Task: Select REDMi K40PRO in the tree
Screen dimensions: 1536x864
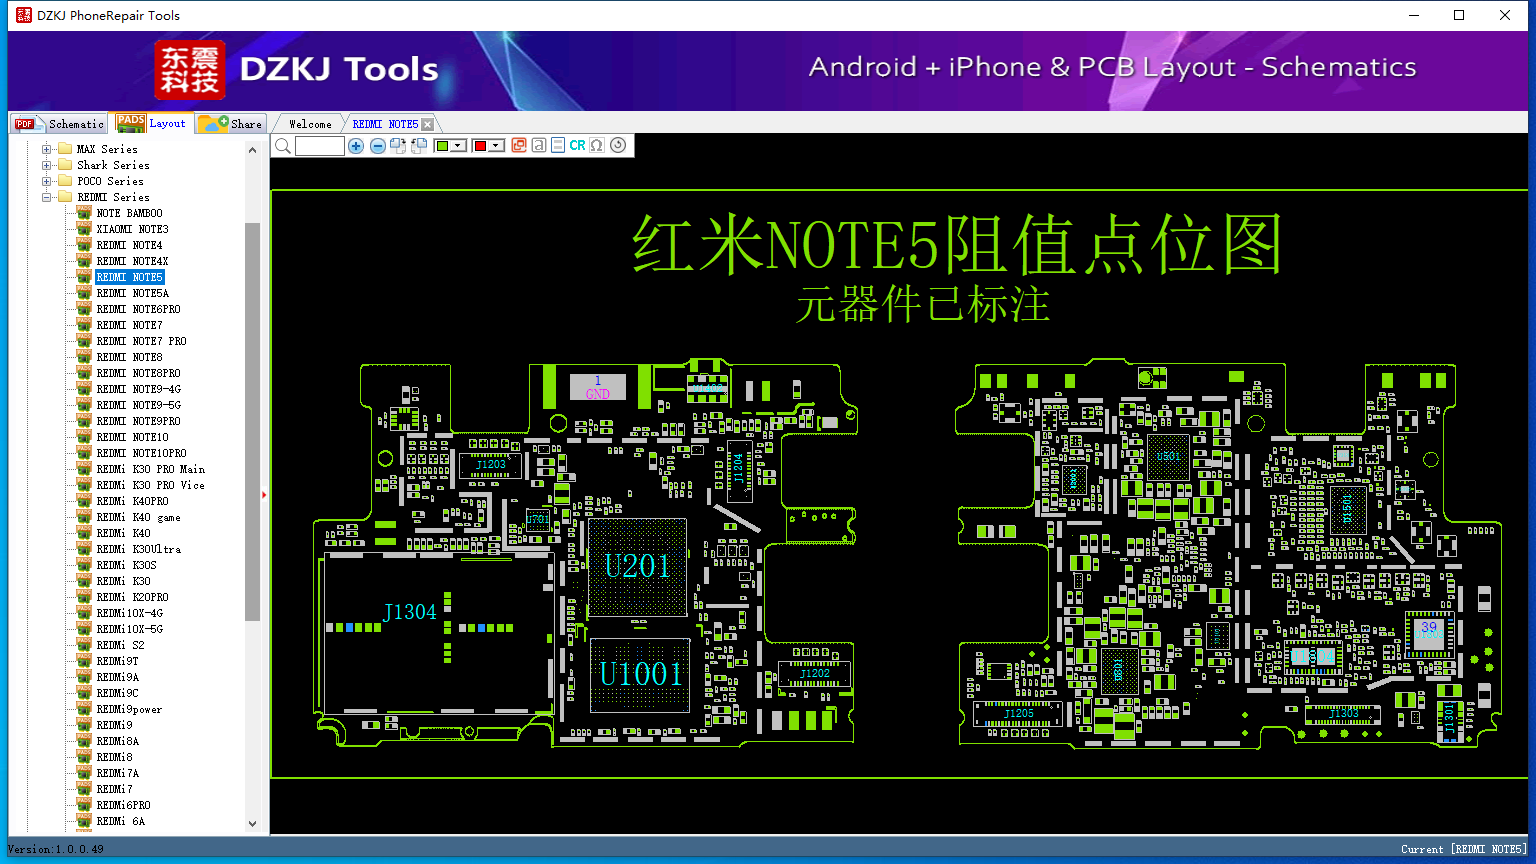Action: [x=132, y=501]
